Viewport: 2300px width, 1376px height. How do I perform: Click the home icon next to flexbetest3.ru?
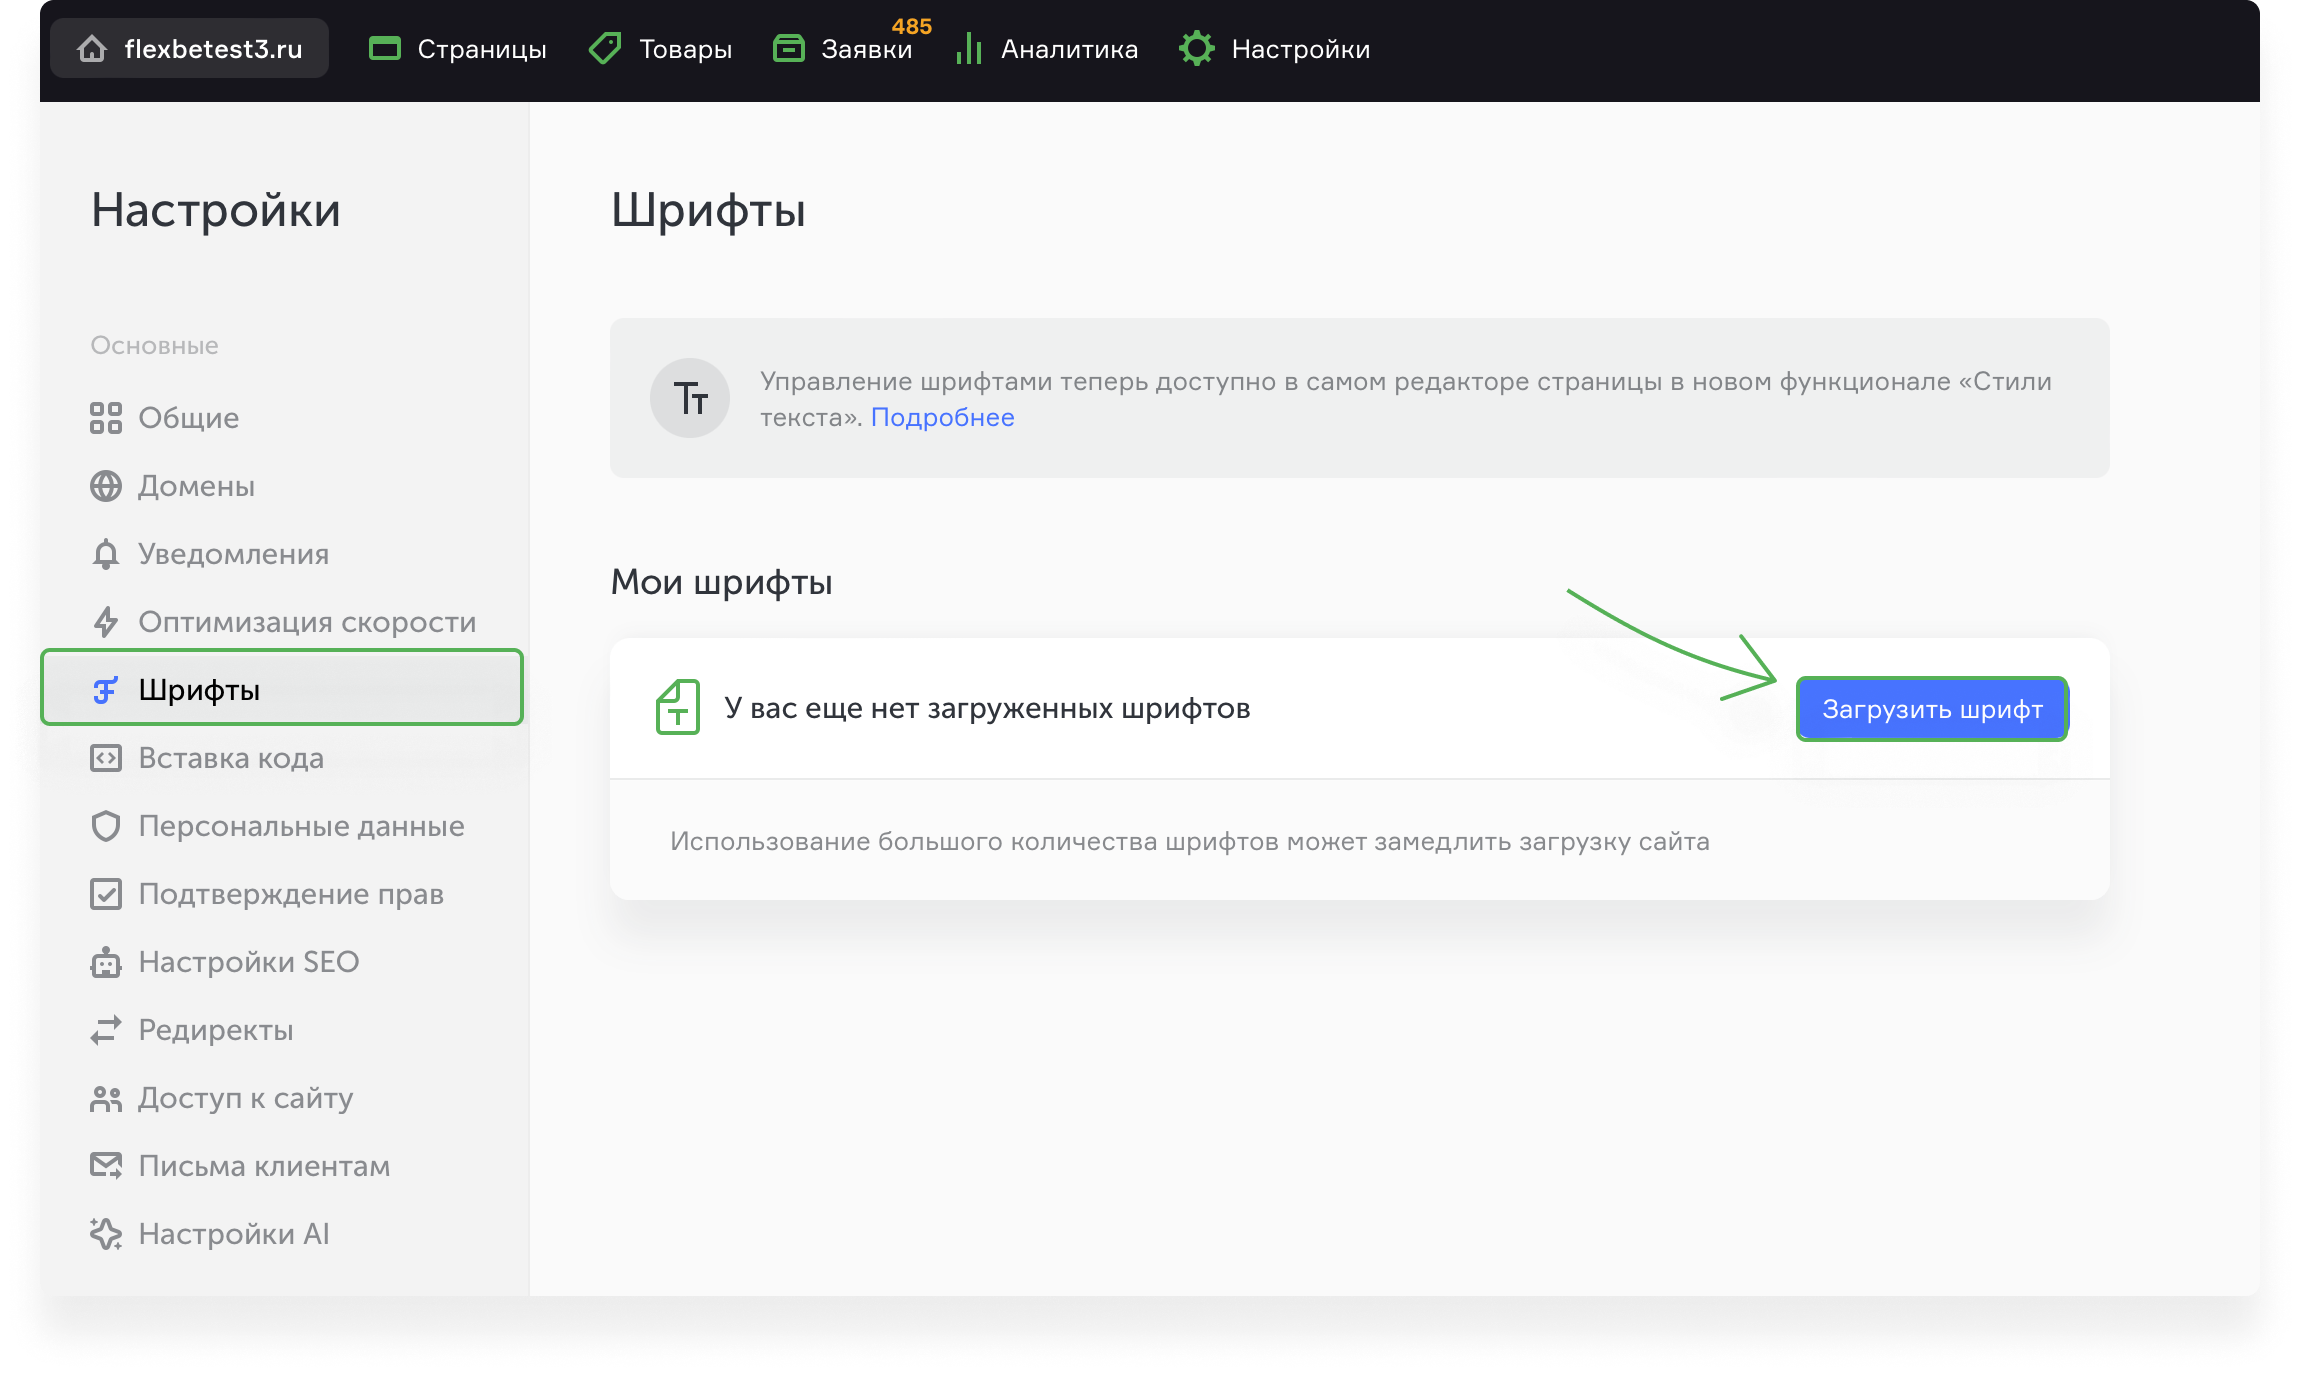pyautogui.click(x=92, y=49)
